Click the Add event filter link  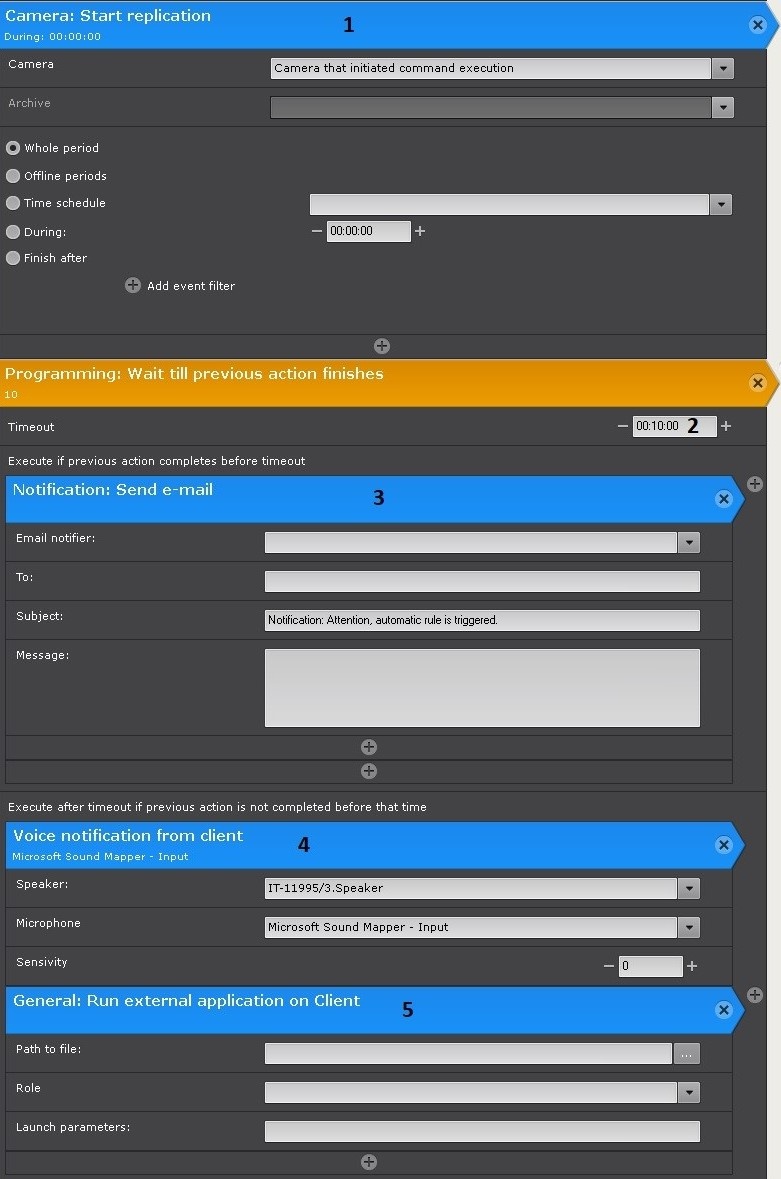tap(190, 286)
